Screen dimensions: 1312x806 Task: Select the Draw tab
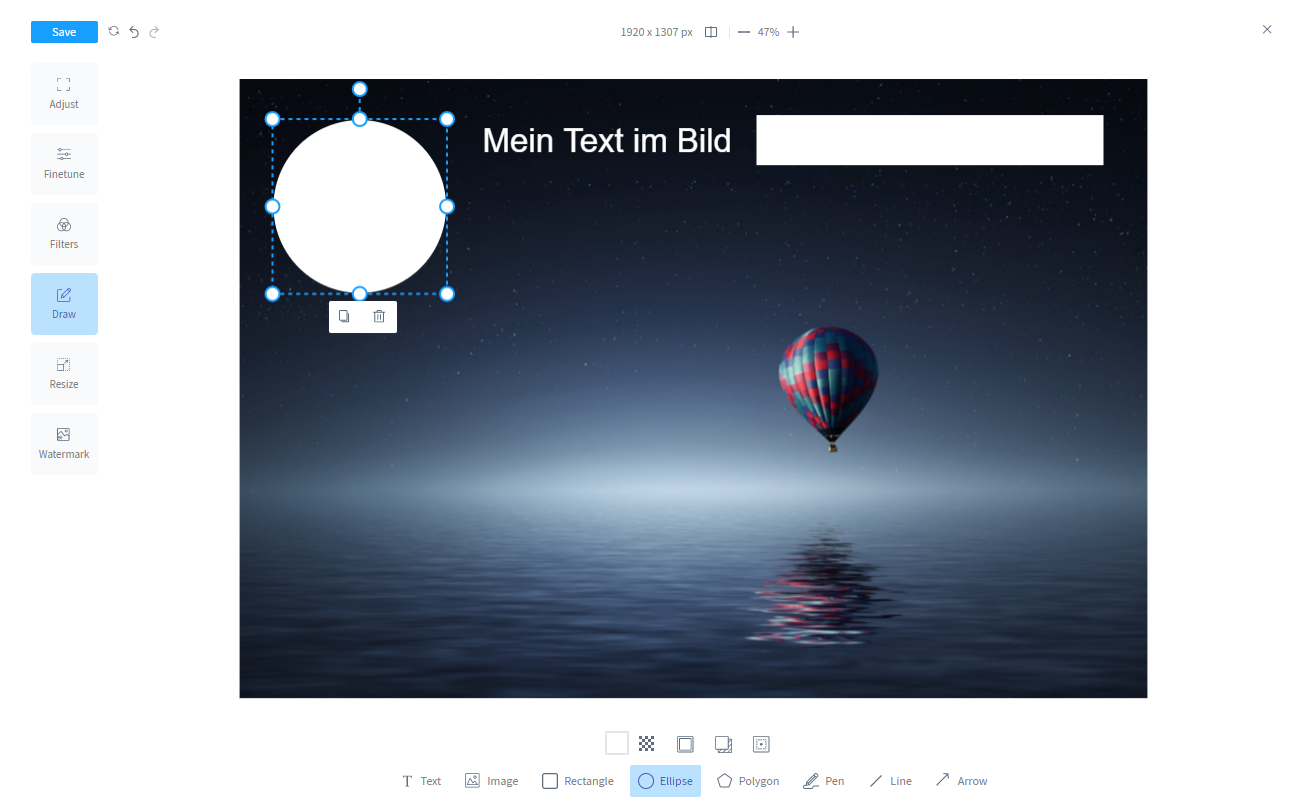coord(64,304)
